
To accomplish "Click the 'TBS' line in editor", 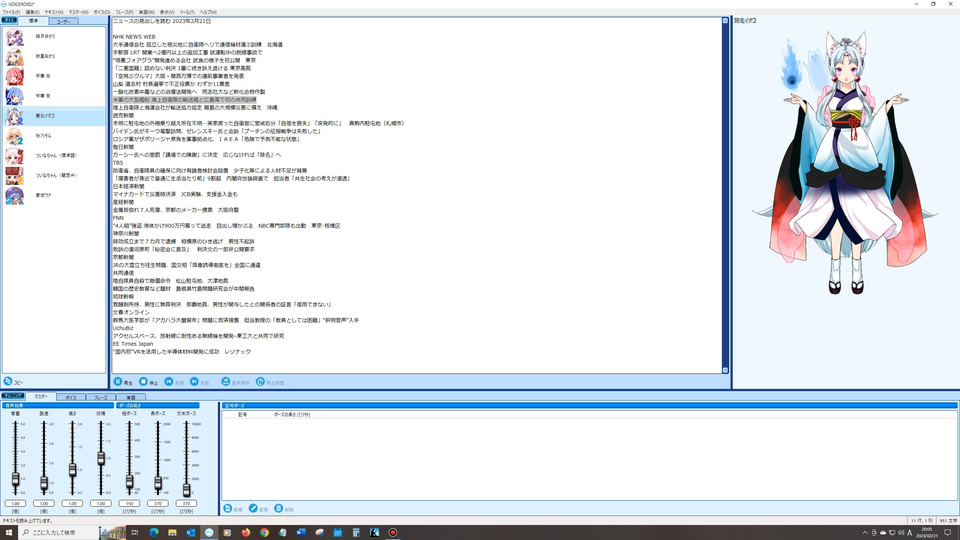I will pos(118,163).
